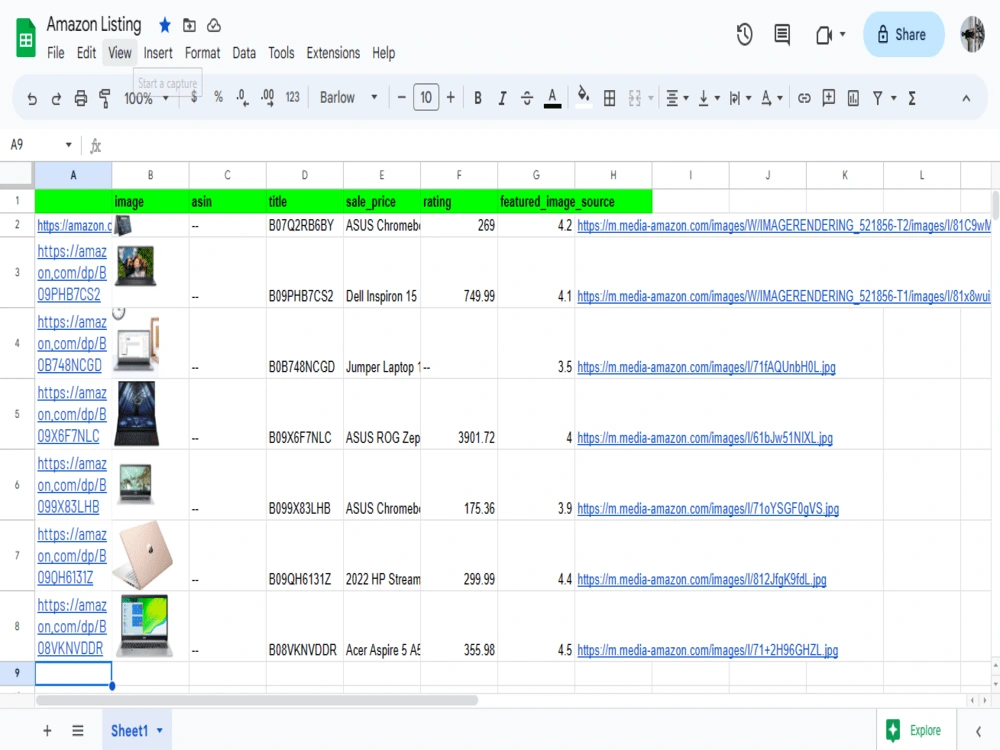This screenshot has width=1000, height=750.
Task: Open the Data menu
Action: tap(244, 53)
